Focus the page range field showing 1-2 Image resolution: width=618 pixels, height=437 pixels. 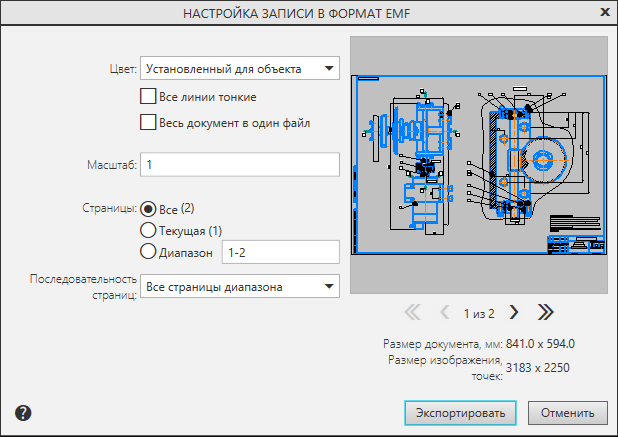pyautogui.click(x=280, y=253)
